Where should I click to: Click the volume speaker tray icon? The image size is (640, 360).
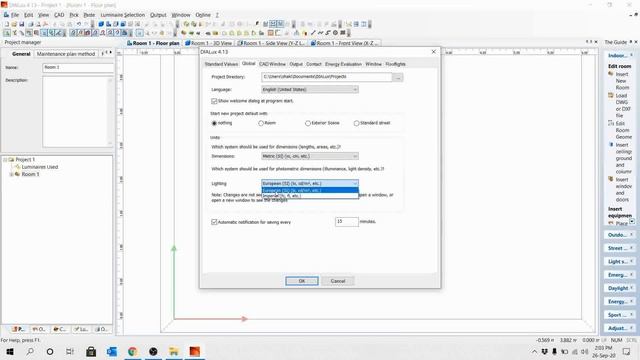coord(584,351)
